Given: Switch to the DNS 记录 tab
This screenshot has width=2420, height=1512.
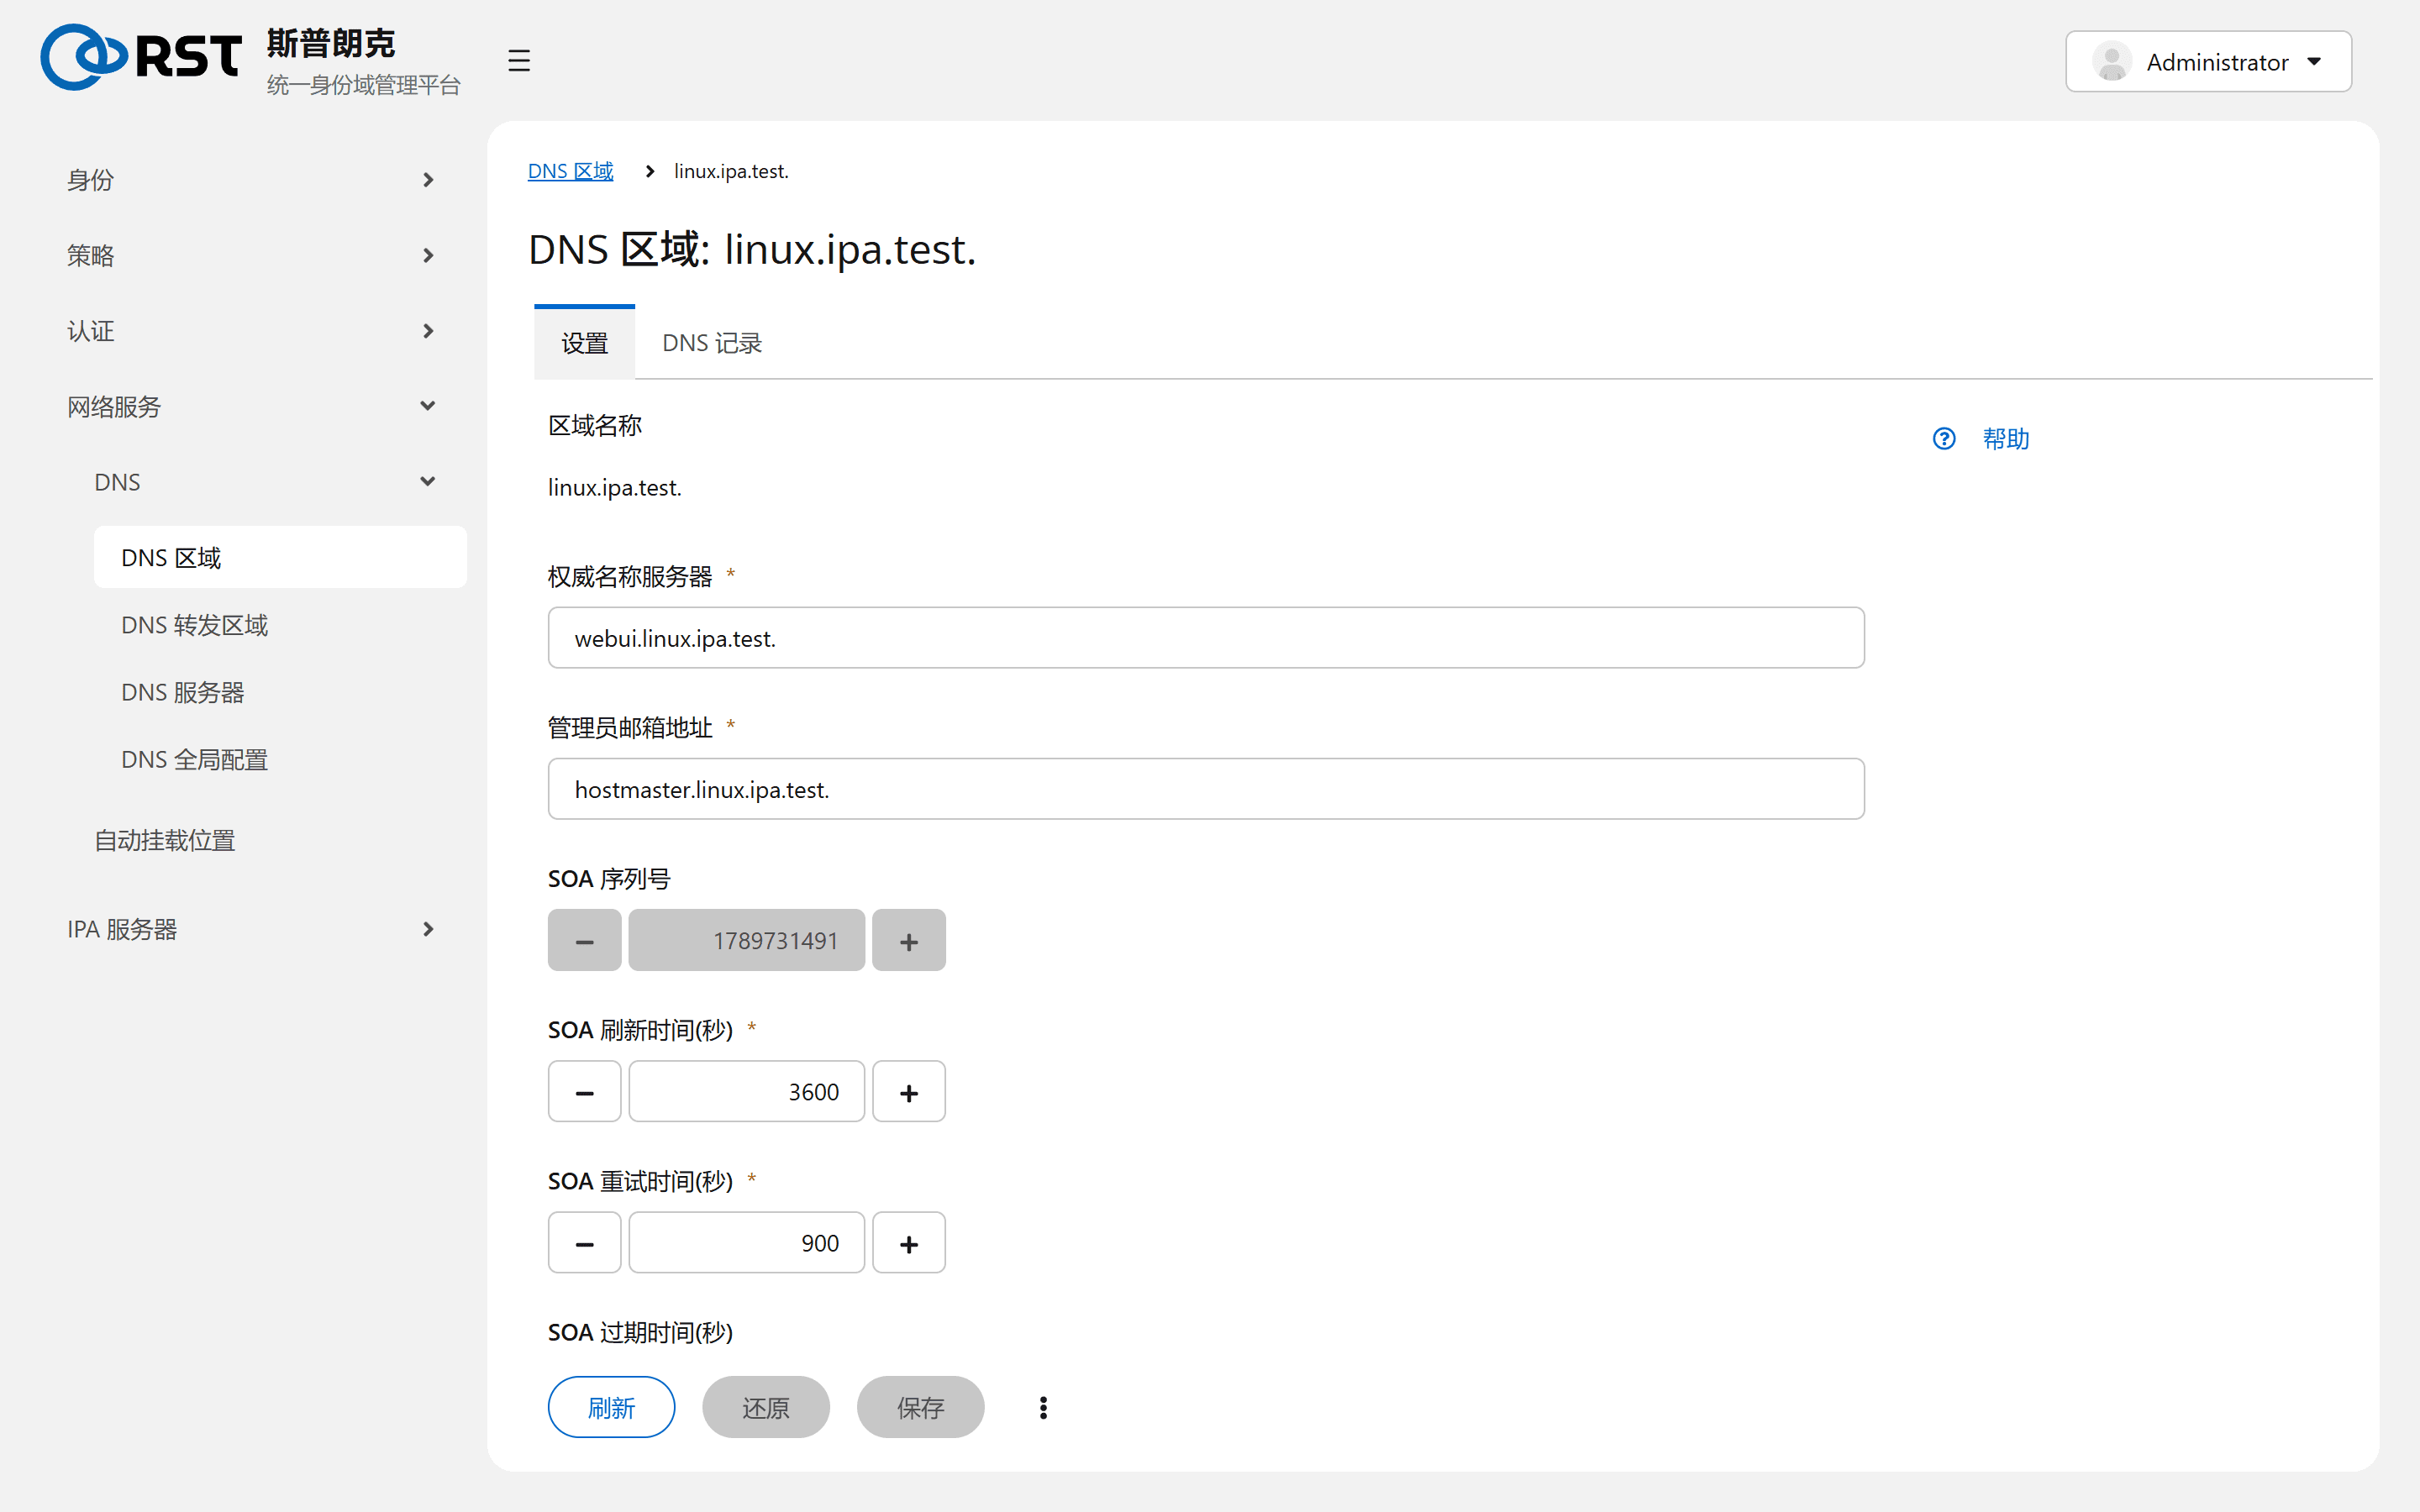Looking at the screenshot, I should [712, 343].
